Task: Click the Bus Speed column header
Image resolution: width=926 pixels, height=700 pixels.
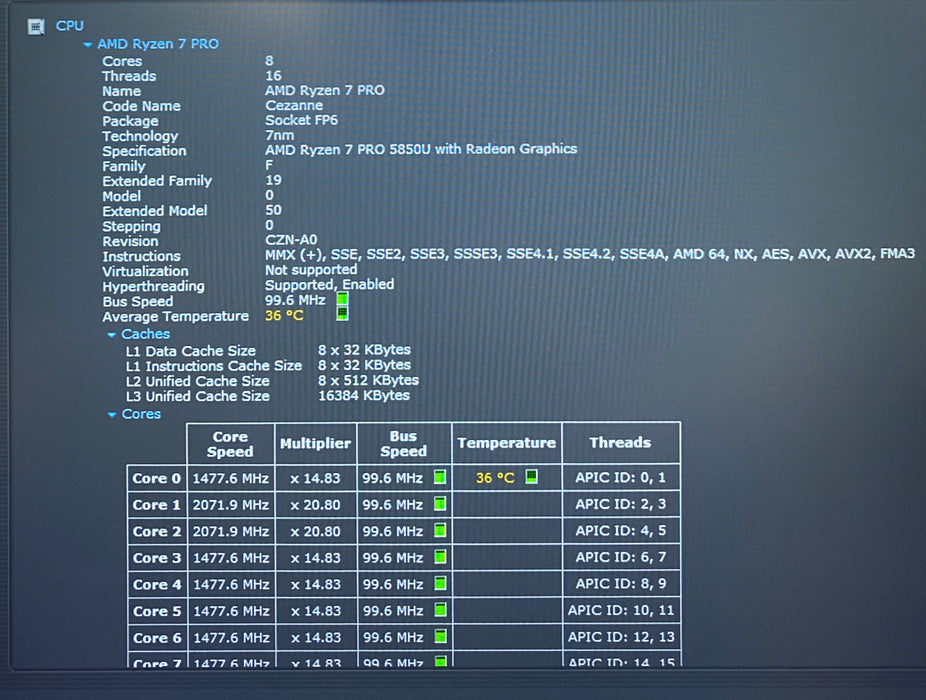Action: click(404, 444)
